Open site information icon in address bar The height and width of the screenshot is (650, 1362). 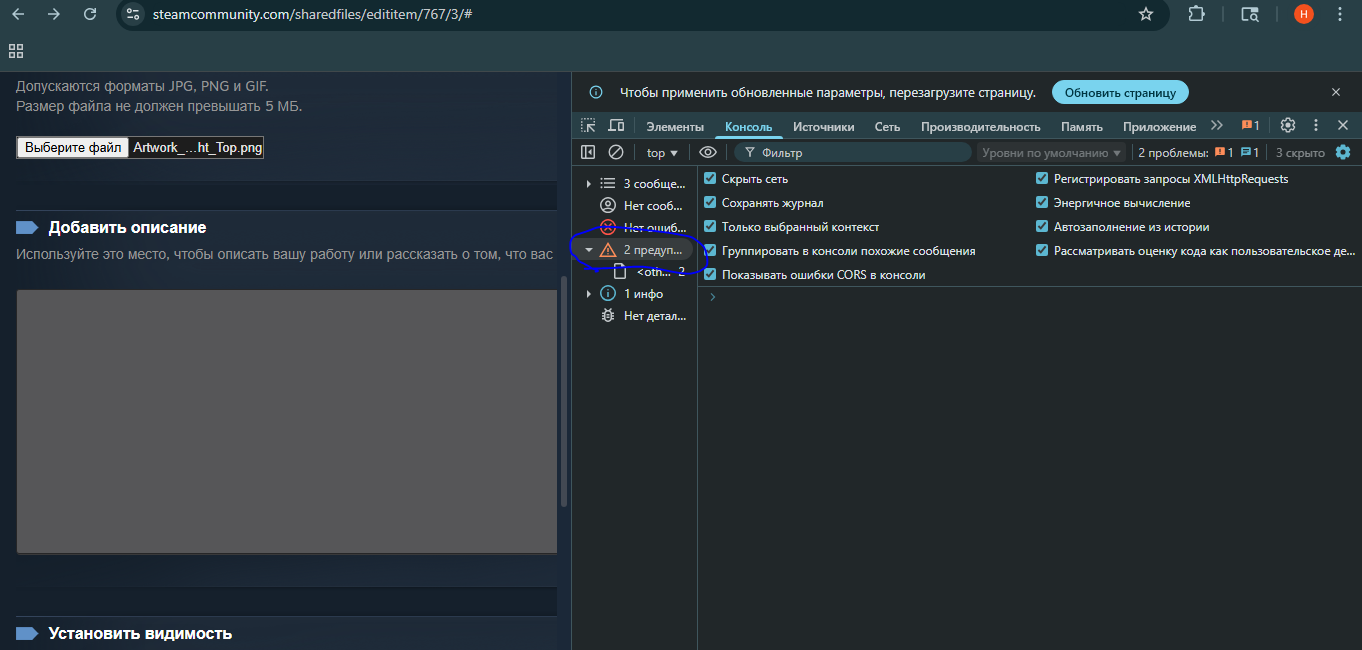[133, 14]
